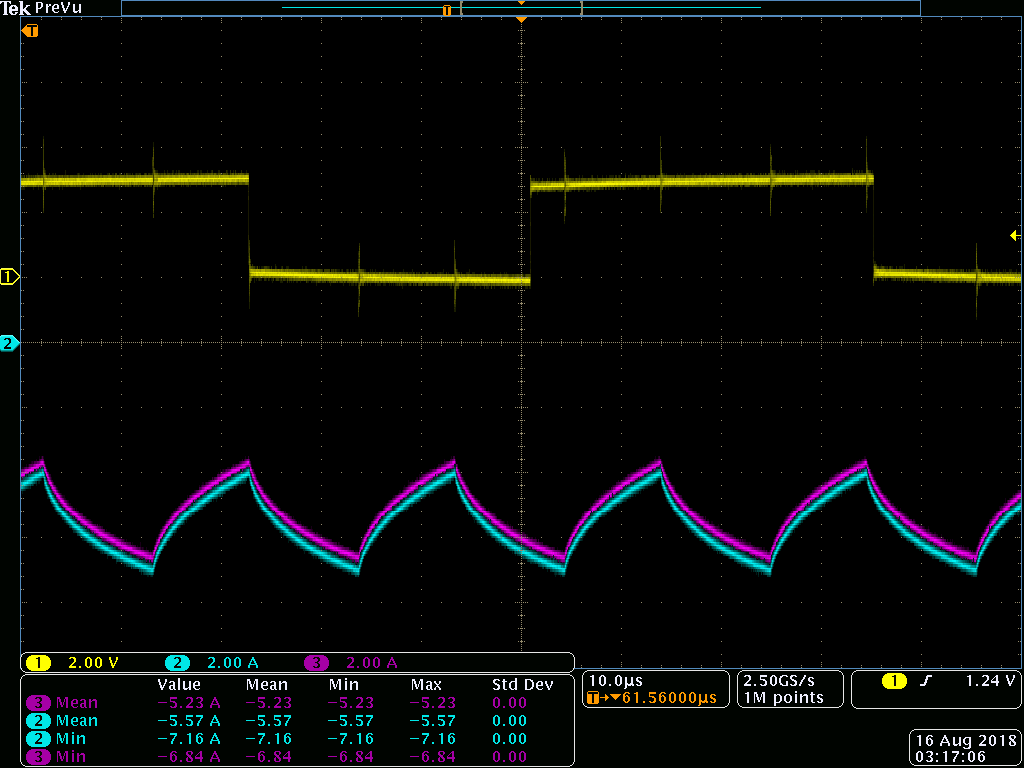1024x768 pixels.
Task: Click the cyan 2.00 A scale readout
Action: 232,663
